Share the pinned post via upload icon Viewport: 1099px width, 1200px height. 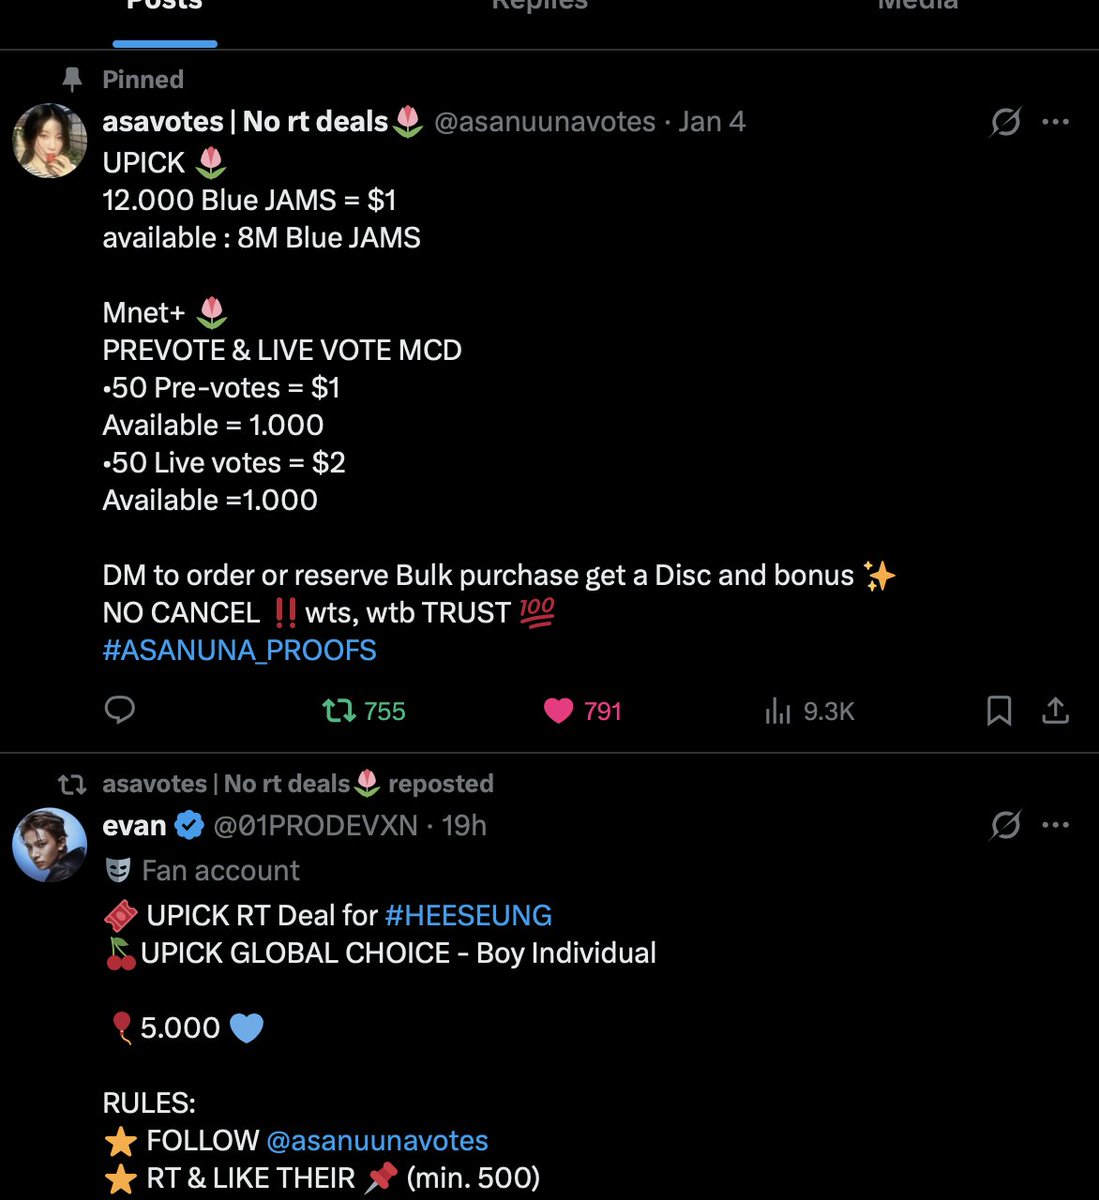1056,711
